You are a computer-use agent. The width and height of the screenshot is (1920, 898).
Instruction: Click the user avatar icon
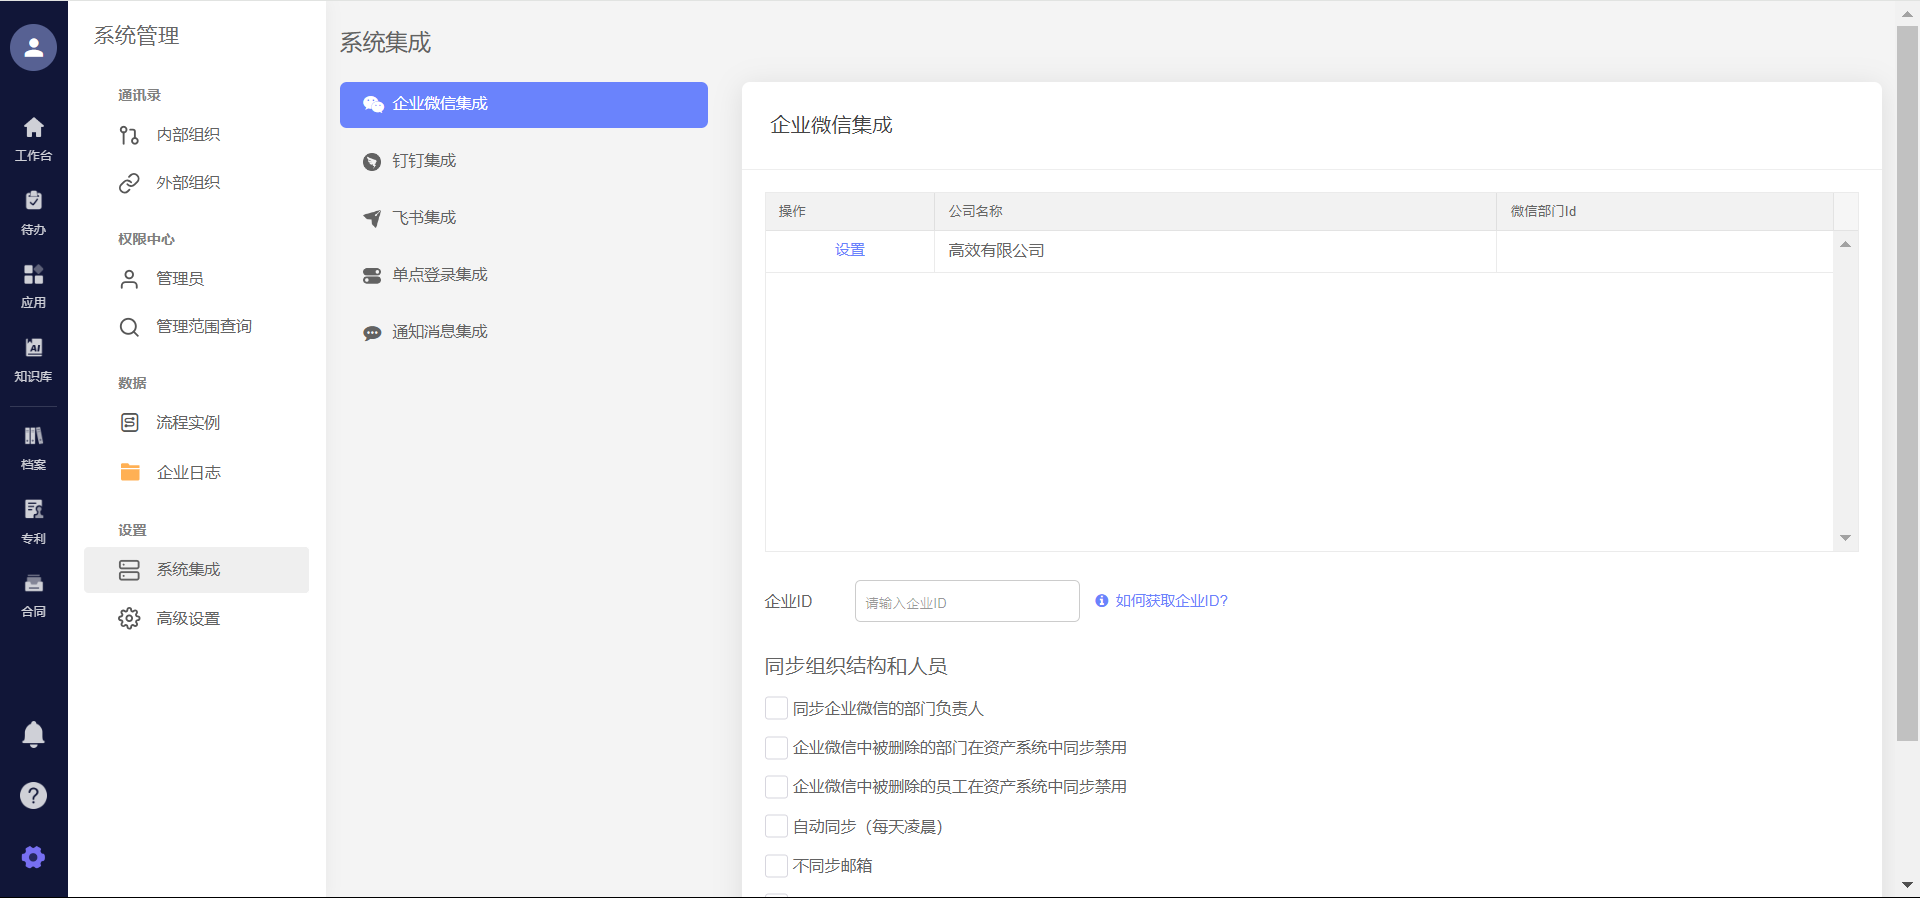pos(33,47)
